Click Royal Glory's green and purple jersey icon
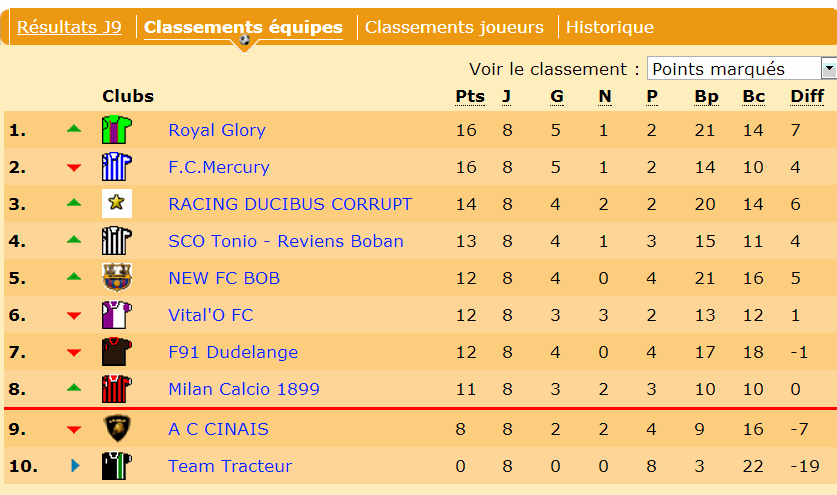The image size is (837, 495). coord(116,130)
